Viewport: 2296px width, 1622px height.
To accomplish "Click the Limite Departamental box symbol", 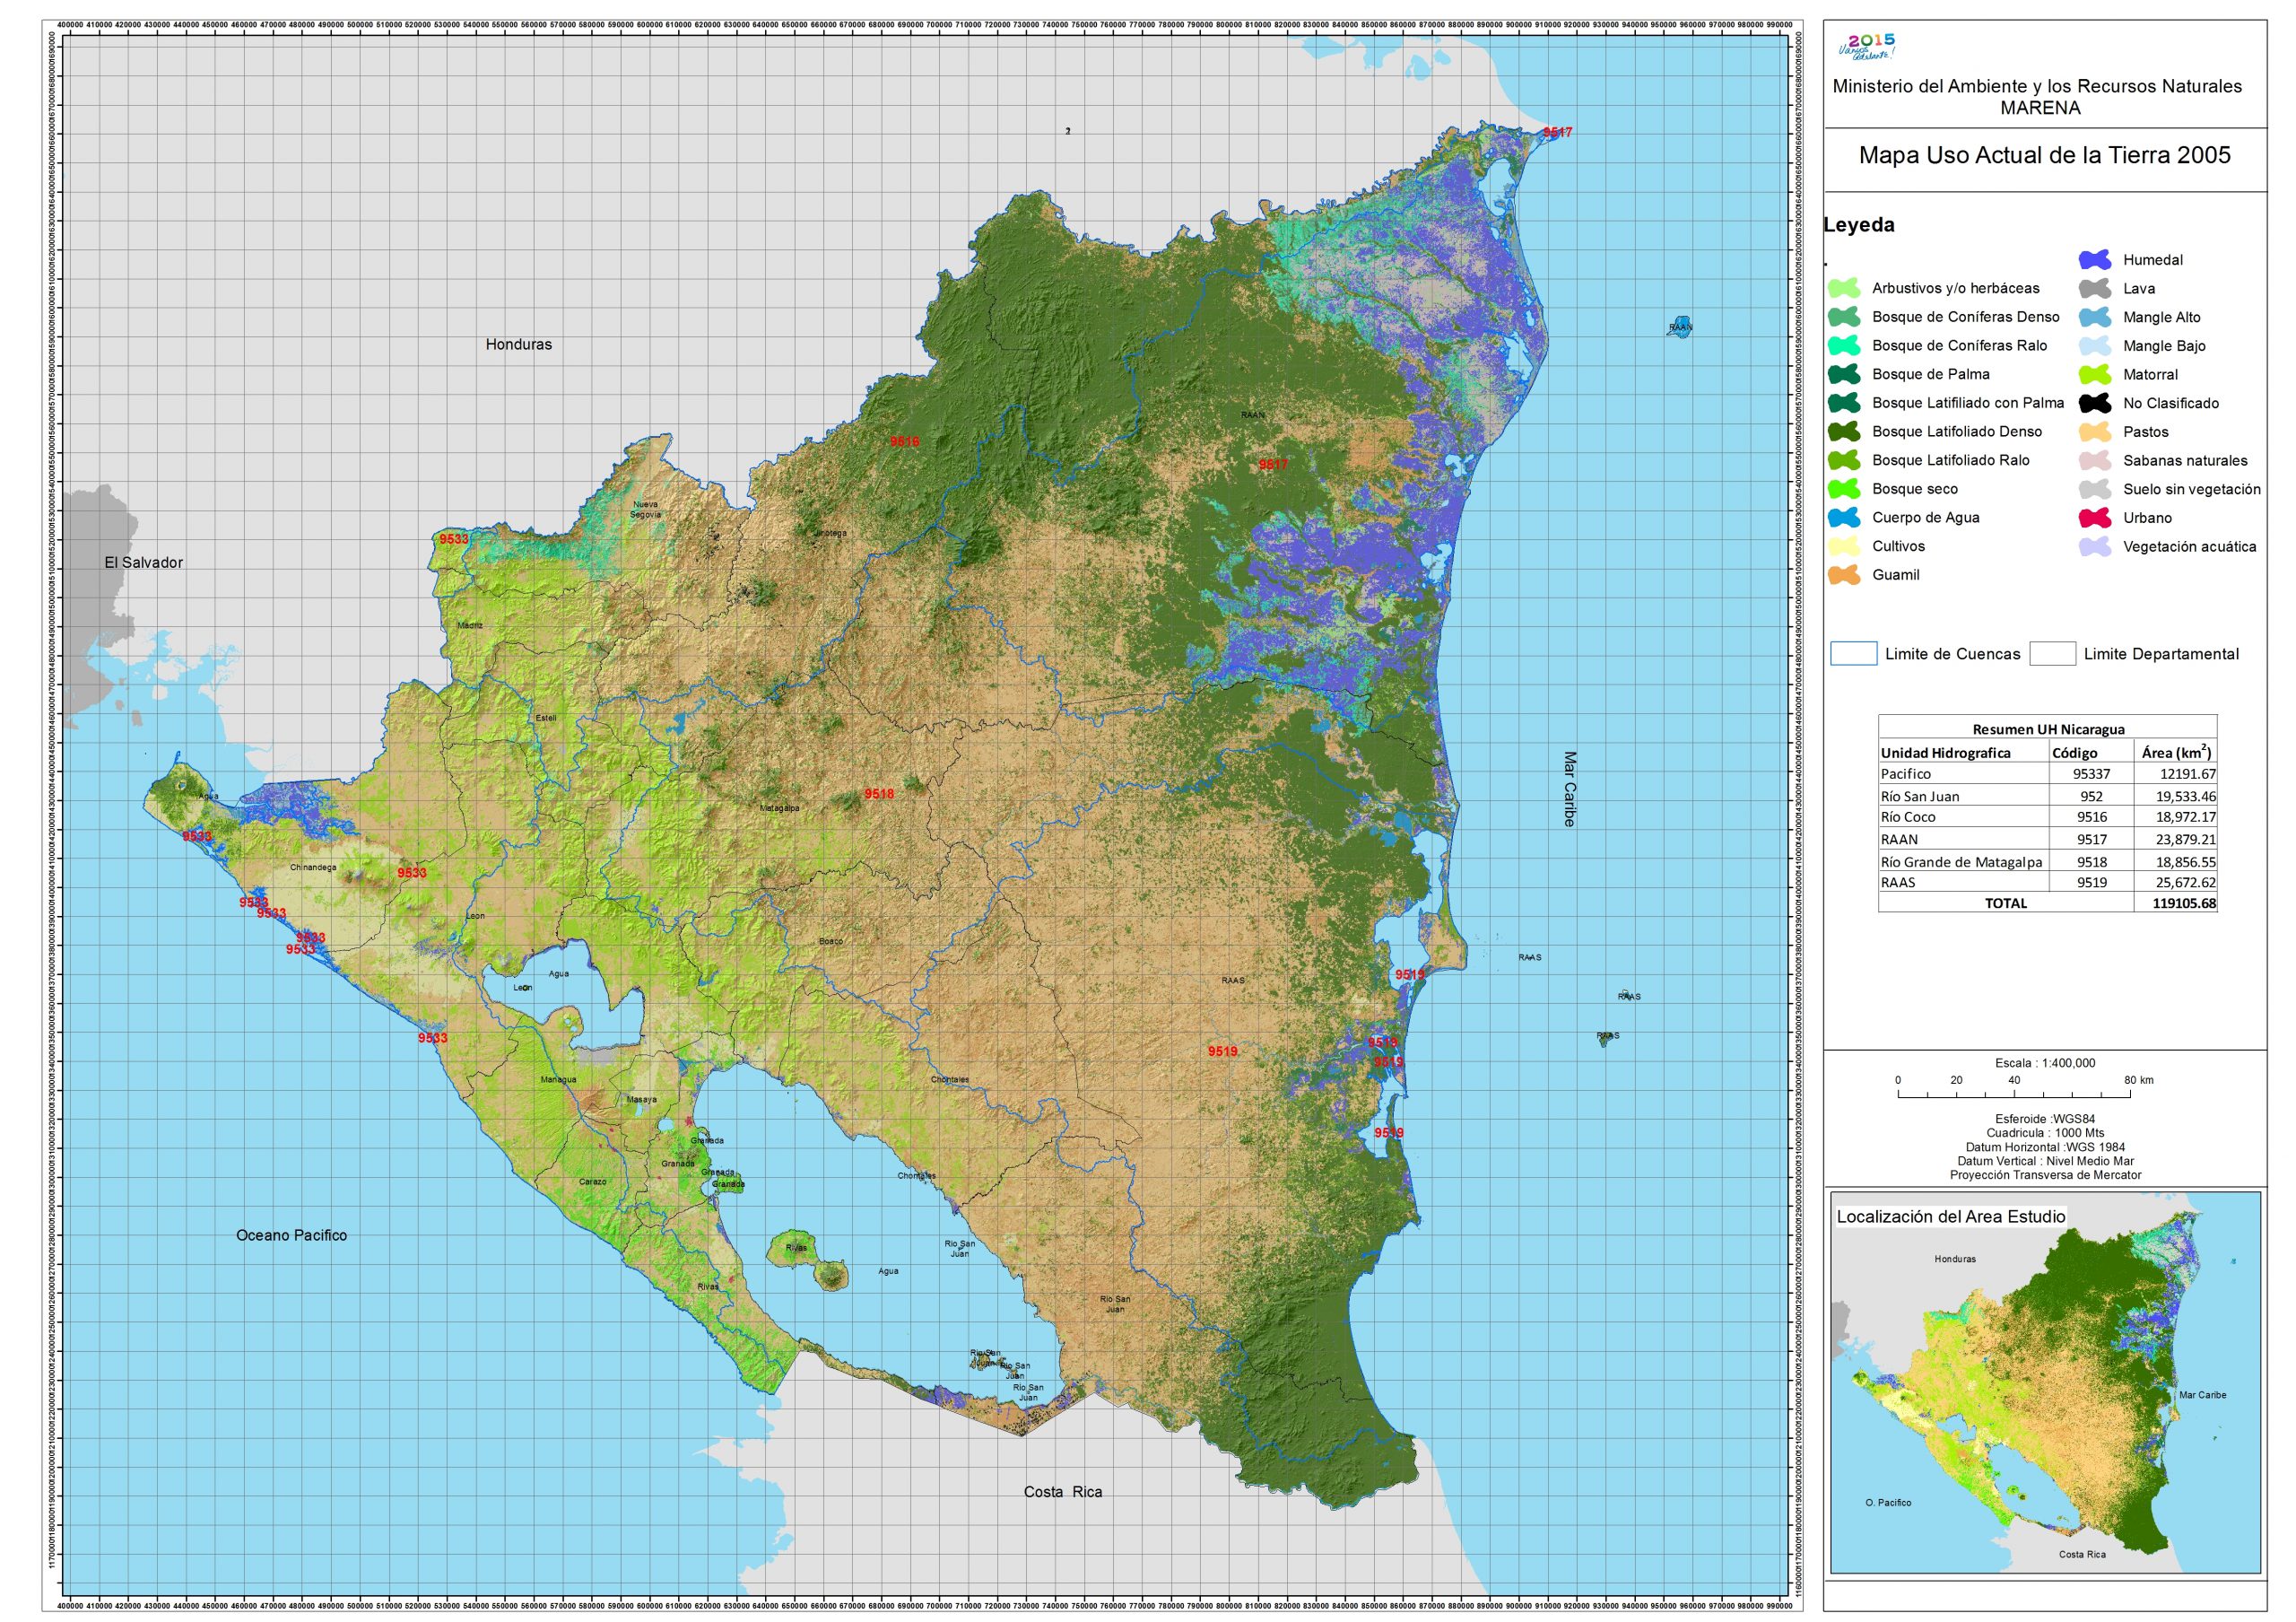I will coord(2052,654).
